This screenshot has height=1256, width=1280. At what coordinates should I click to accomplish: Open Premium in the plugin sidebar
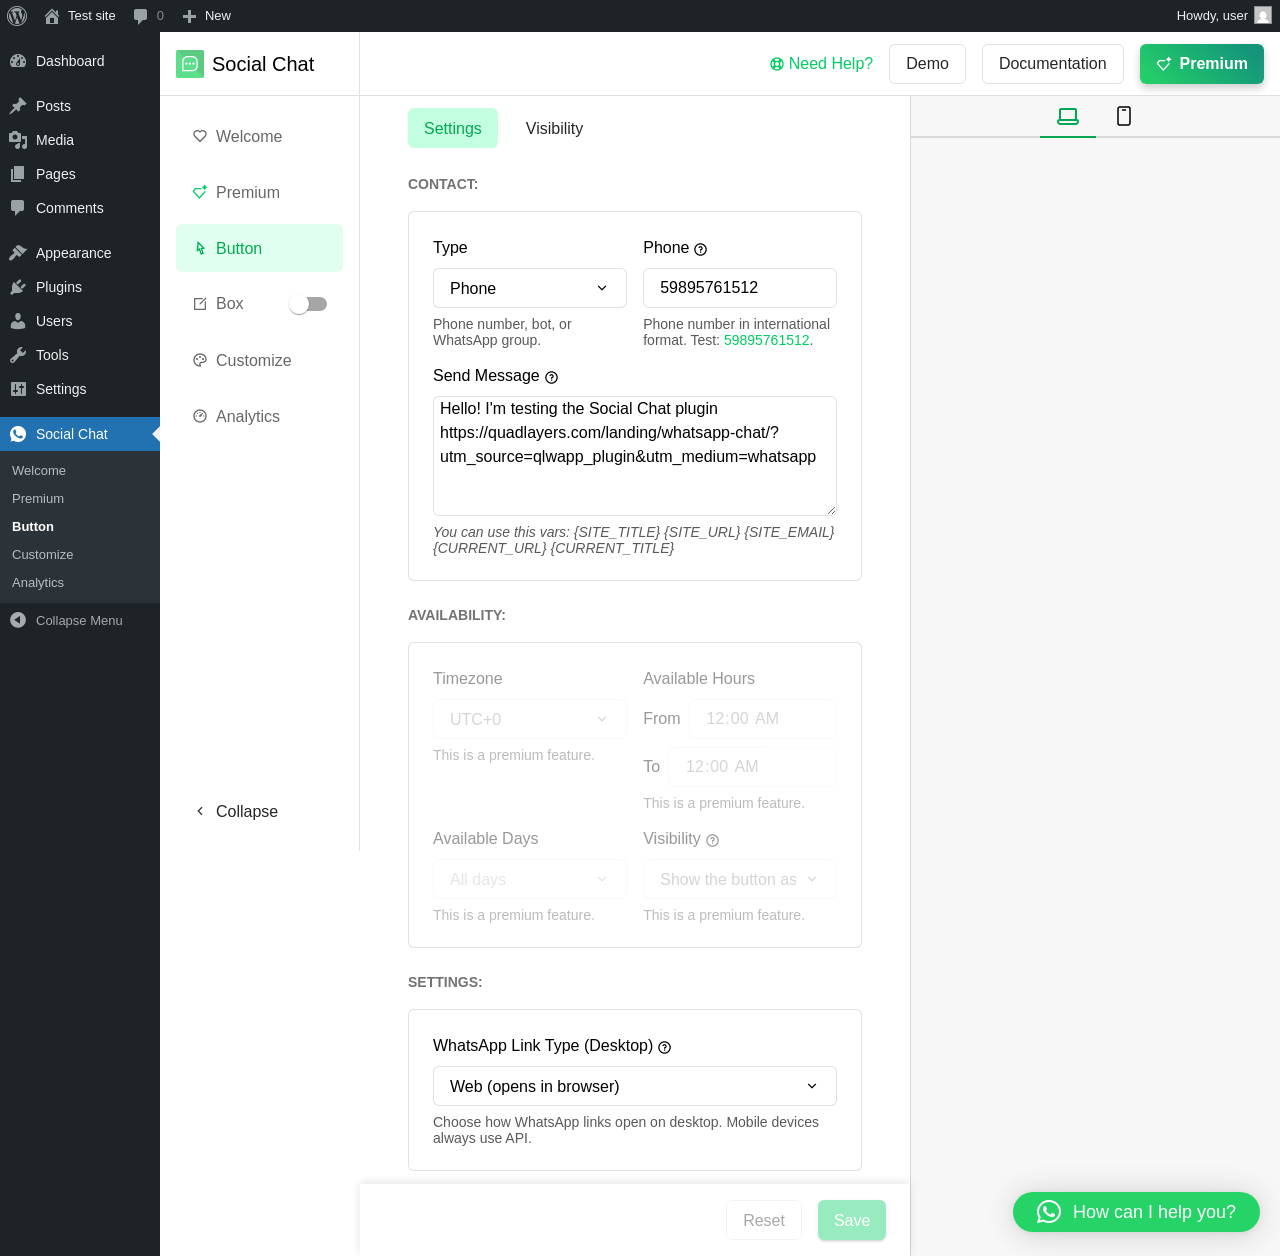[259, 192]
